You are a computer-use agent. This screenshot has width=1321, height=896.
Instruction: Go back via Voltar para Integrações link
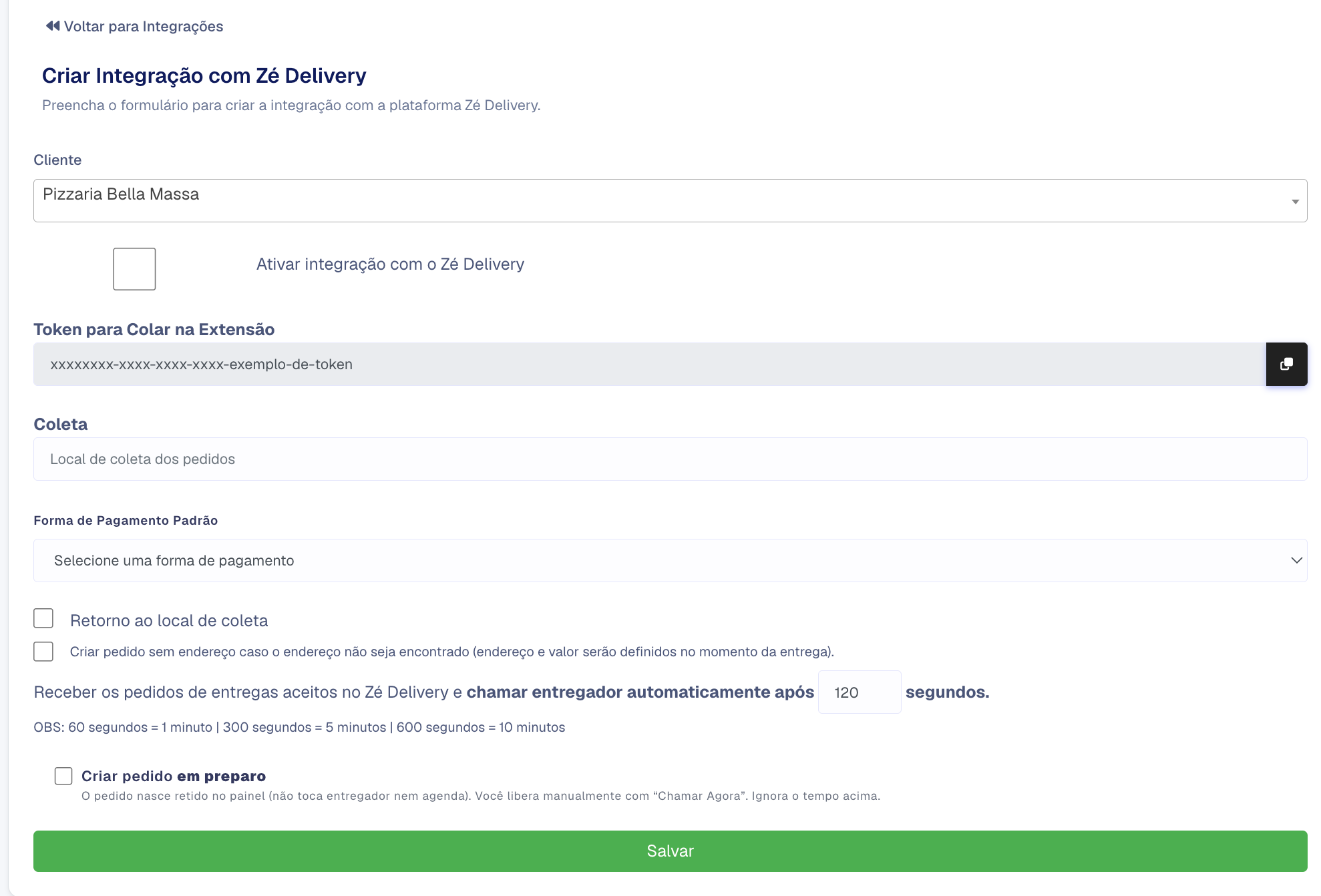point(134,26)
